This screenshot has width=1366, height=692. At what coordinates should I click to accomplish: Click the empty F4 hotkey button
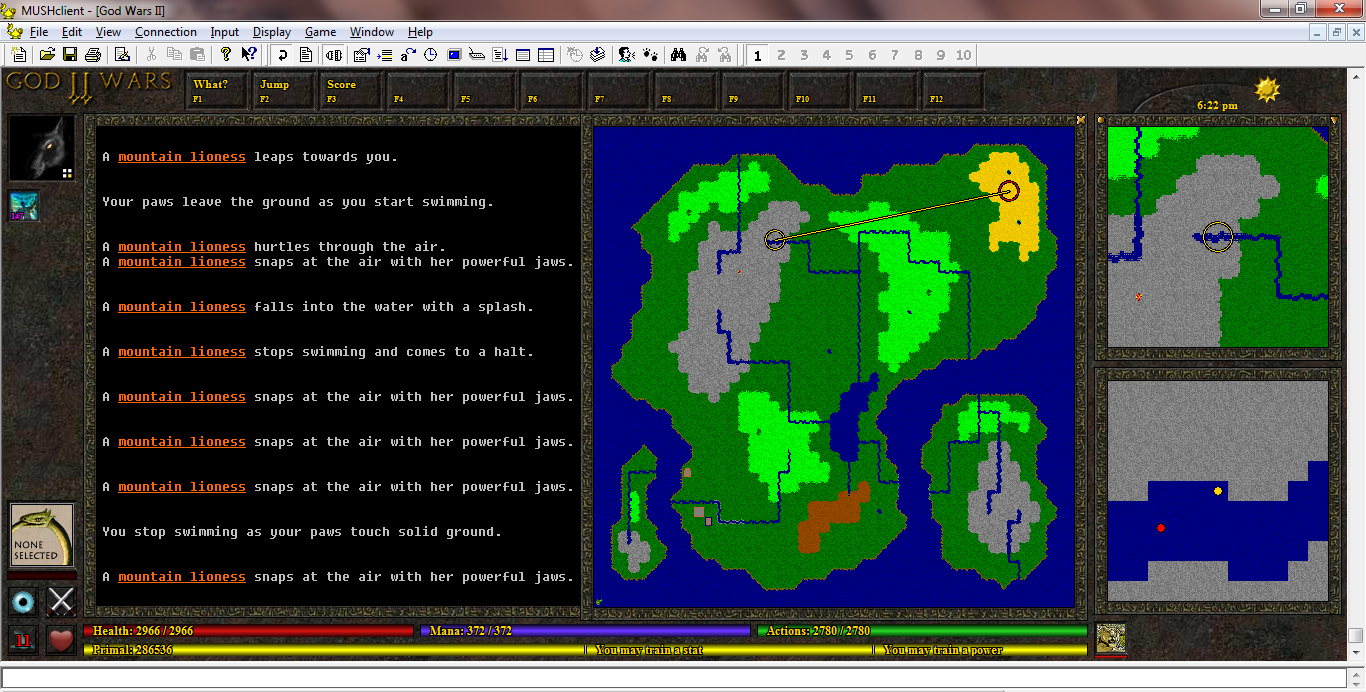[x=417, y=91]
